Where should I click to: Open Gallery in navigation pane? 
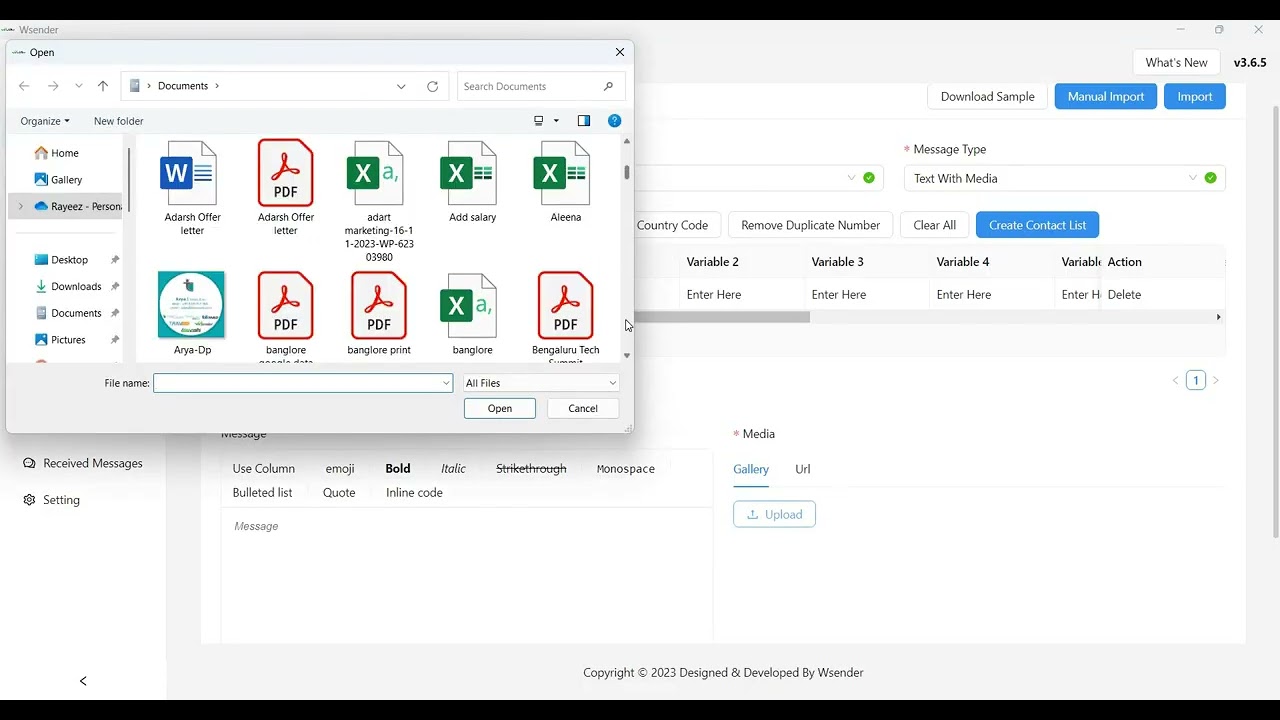click(58, 180)
